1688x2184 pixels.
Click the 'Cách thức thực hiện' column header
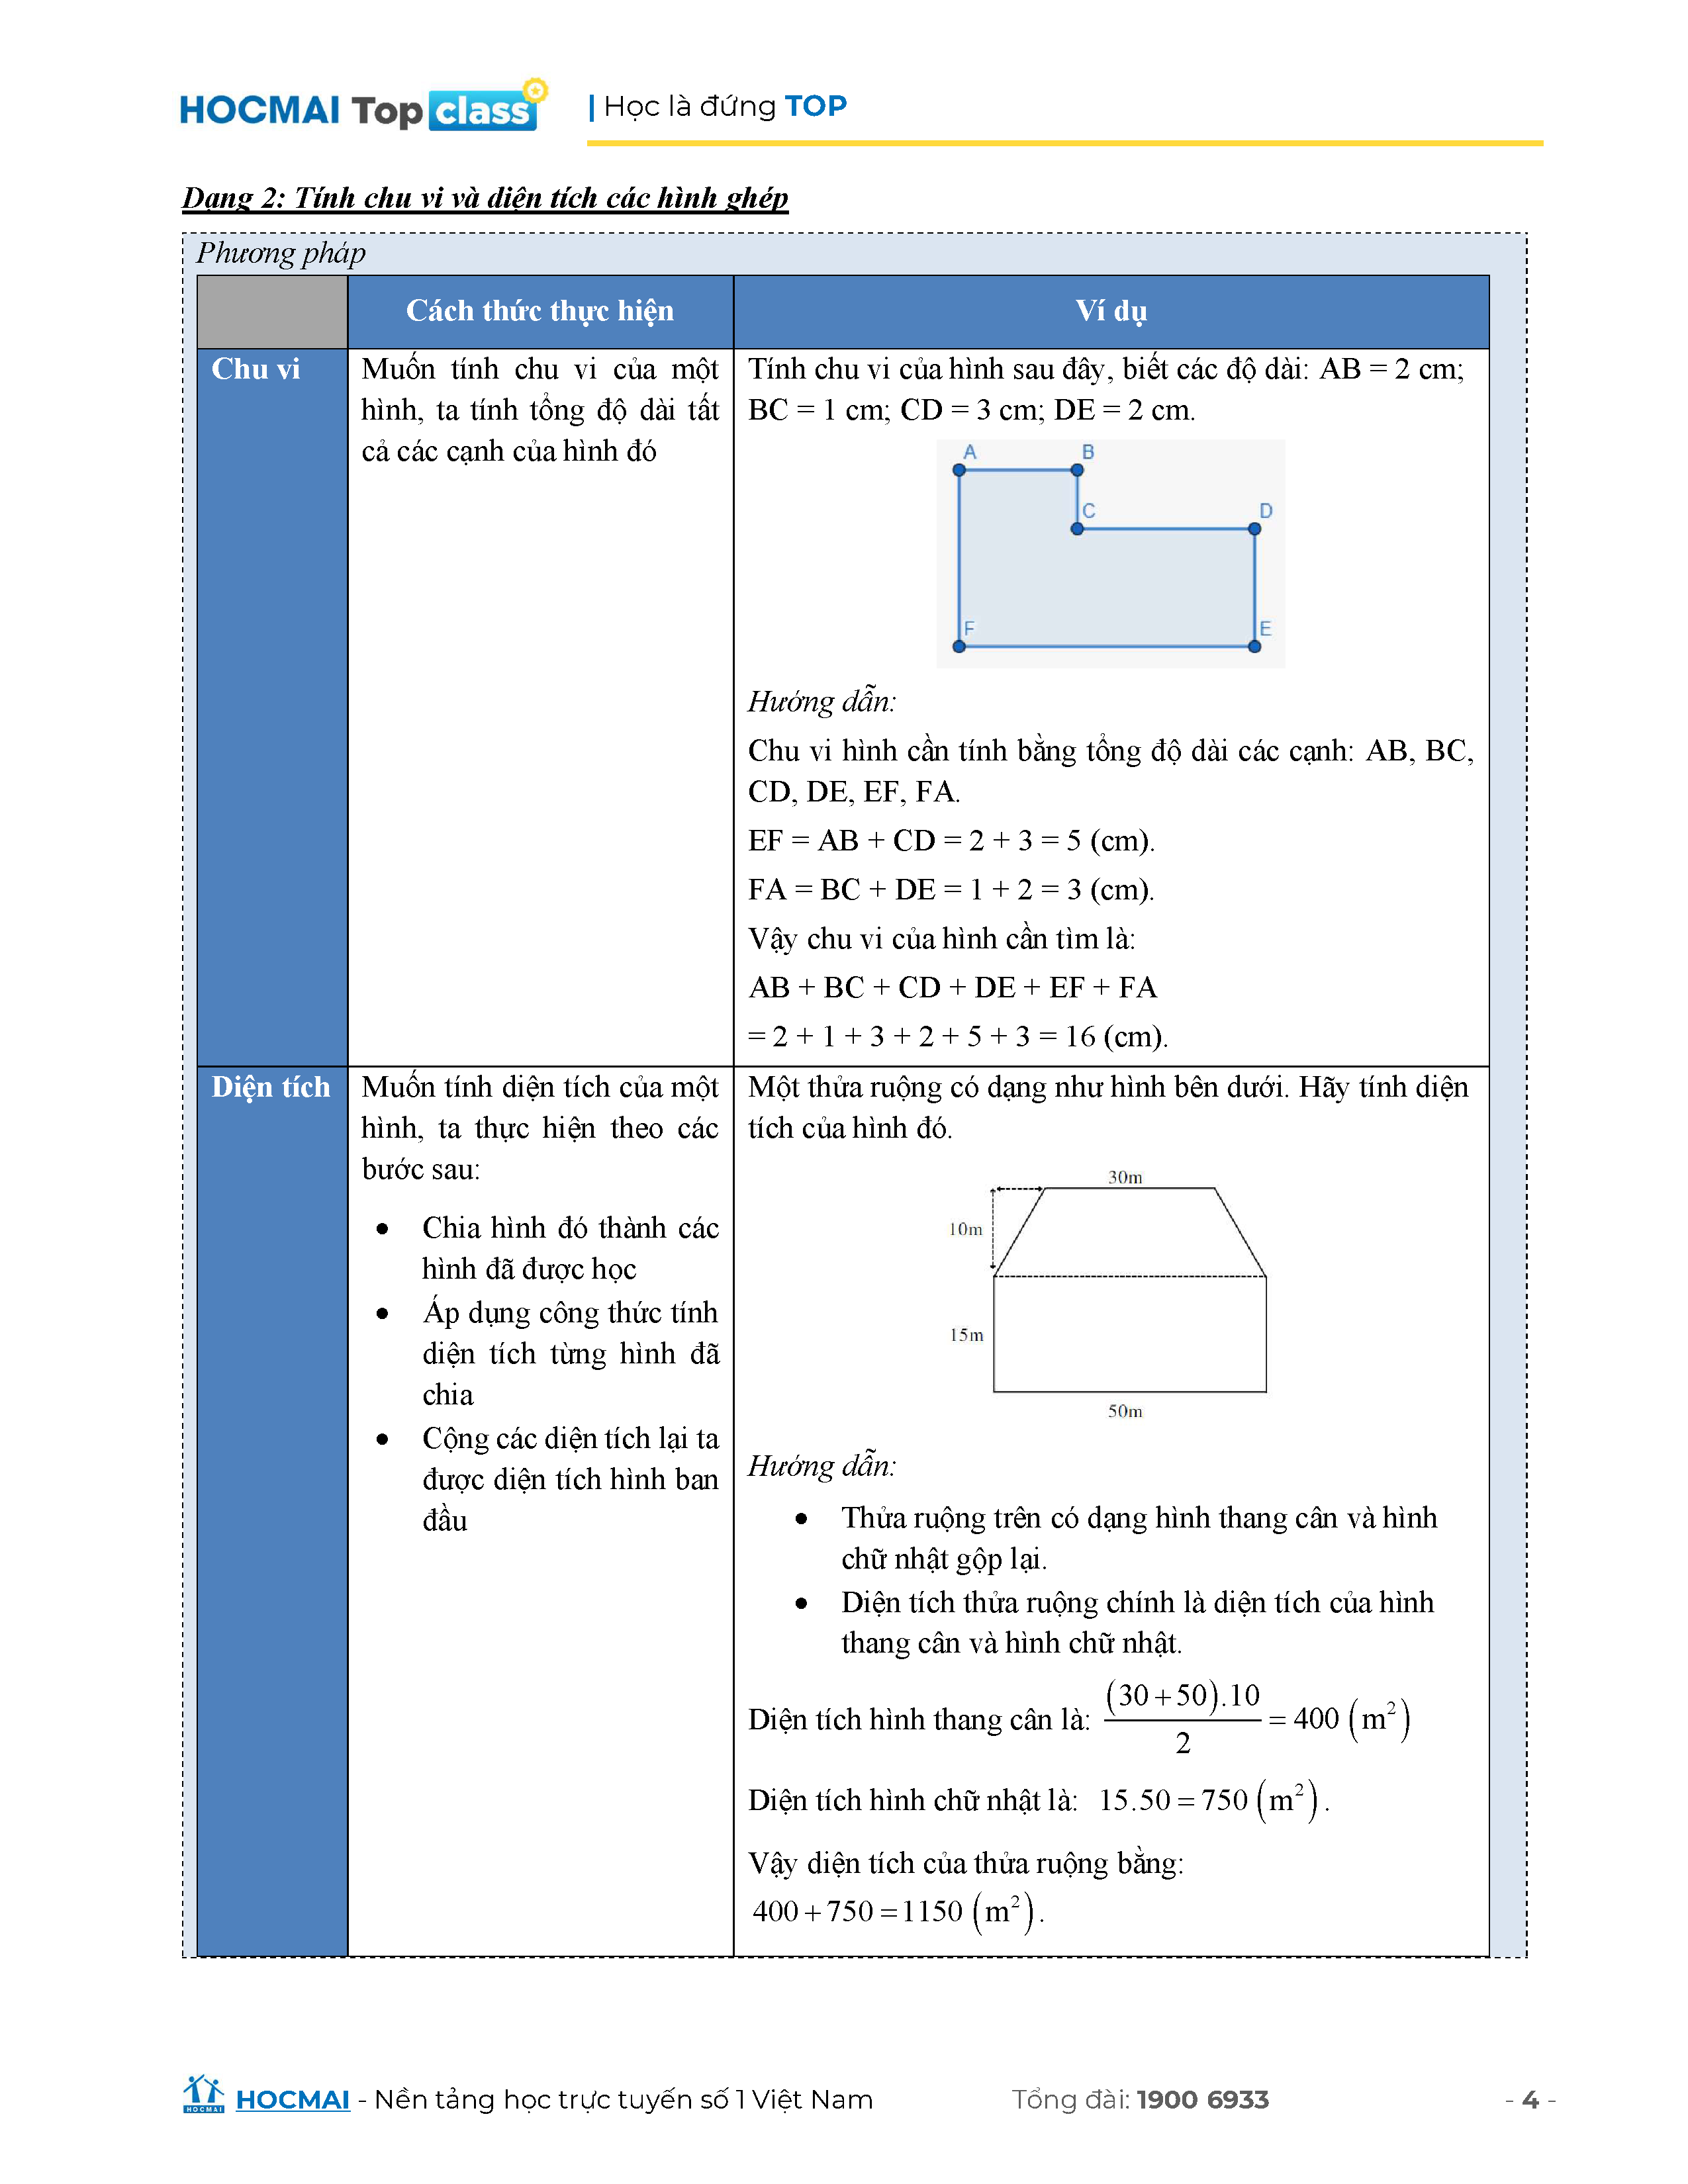click(x=540, y=311)
